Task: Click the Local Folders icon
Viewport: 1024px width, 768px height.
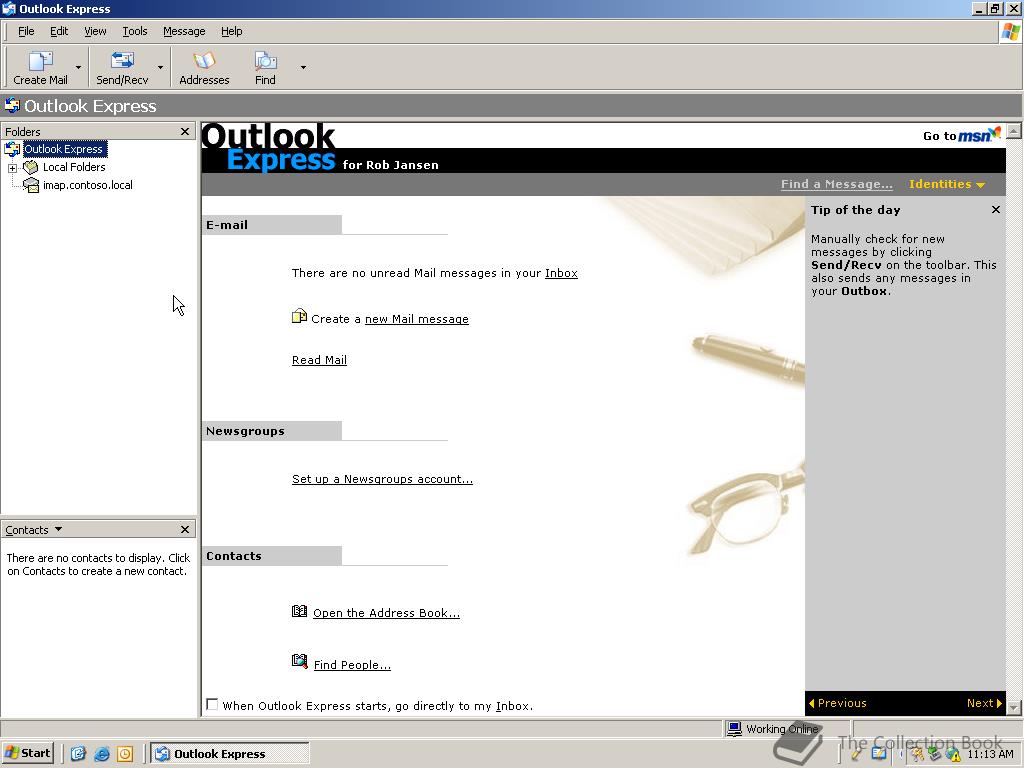Action: click(31, 167)
